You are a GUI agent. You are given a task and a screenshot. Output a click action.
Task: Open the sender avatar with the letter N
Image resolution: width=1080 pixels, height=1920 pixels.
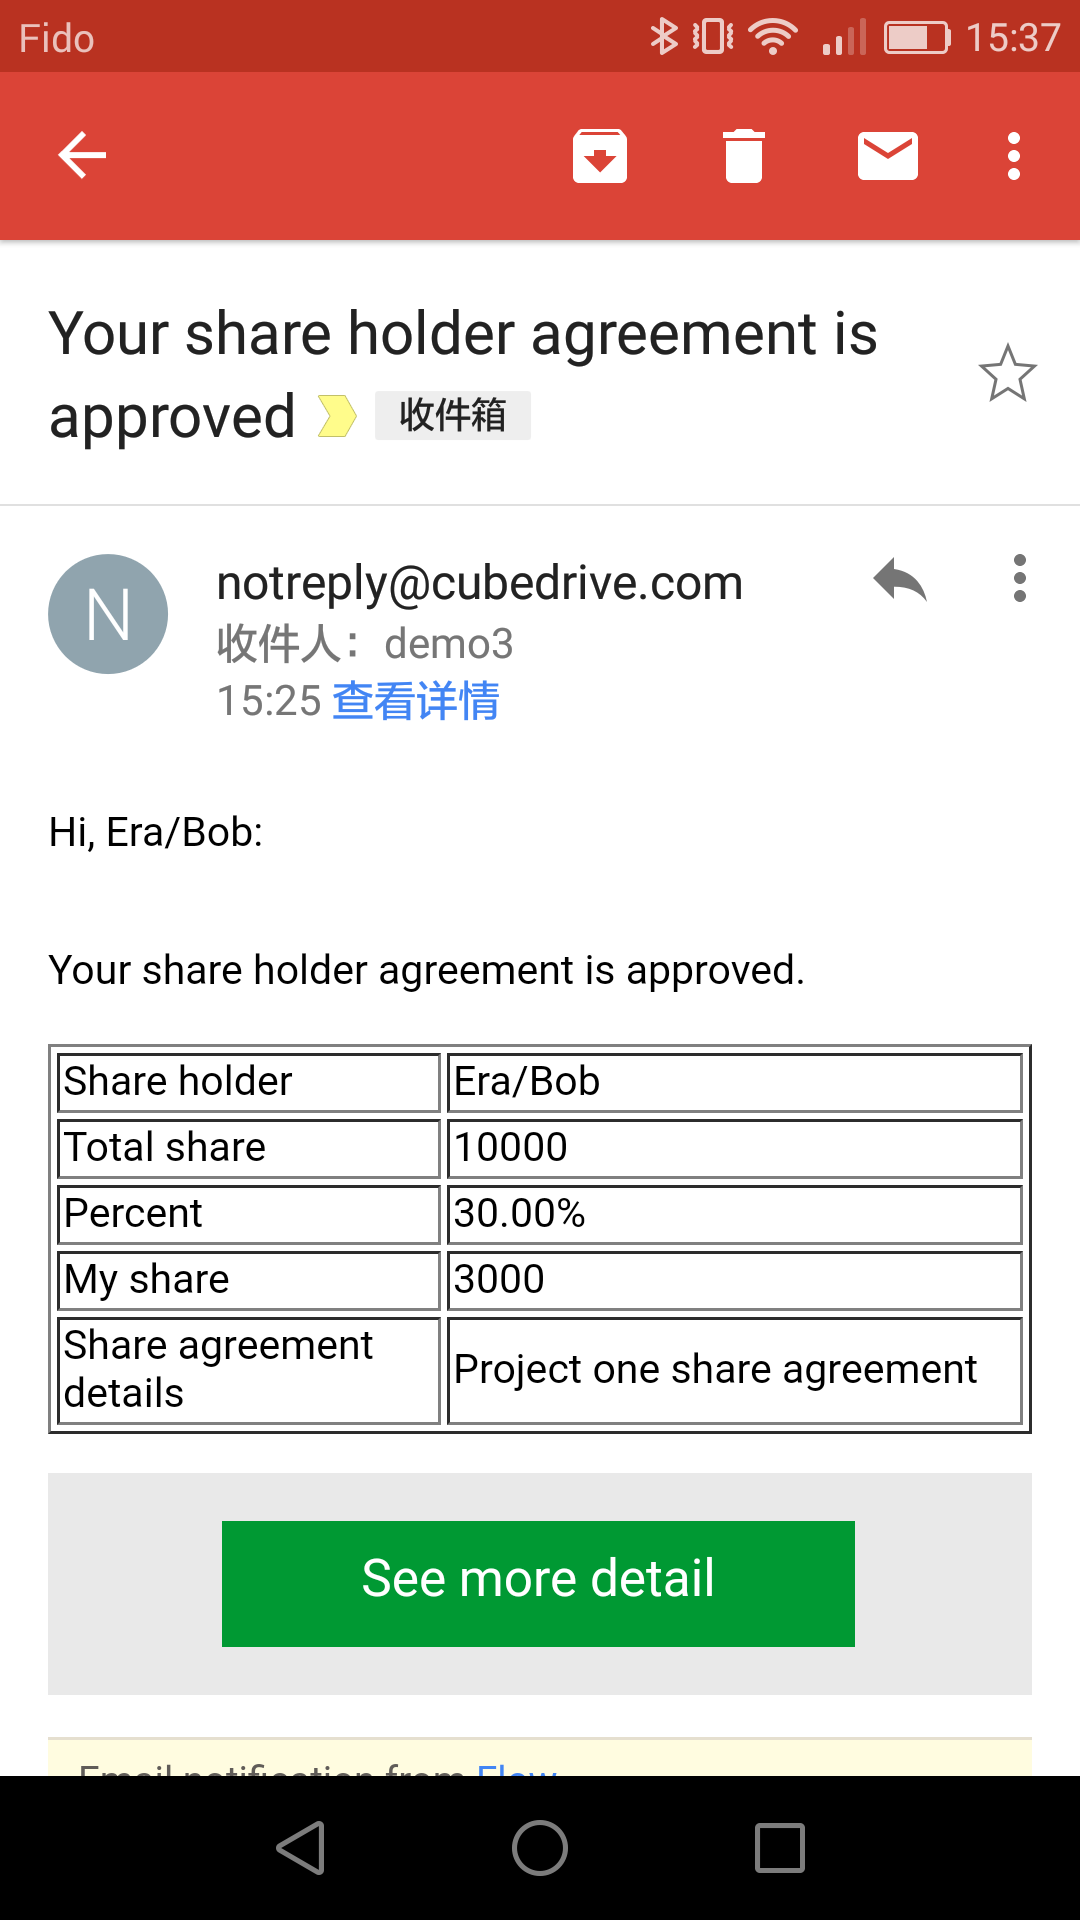pos(108,614)
